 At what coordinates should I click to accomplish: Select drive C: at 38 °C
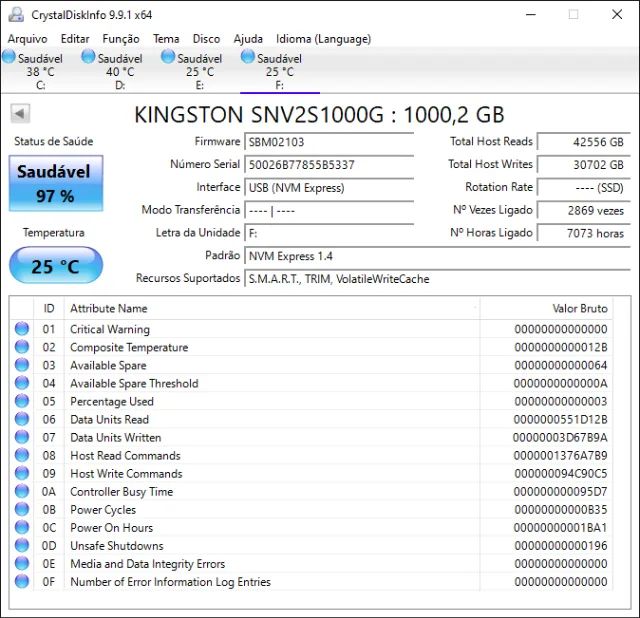[40, 71]
